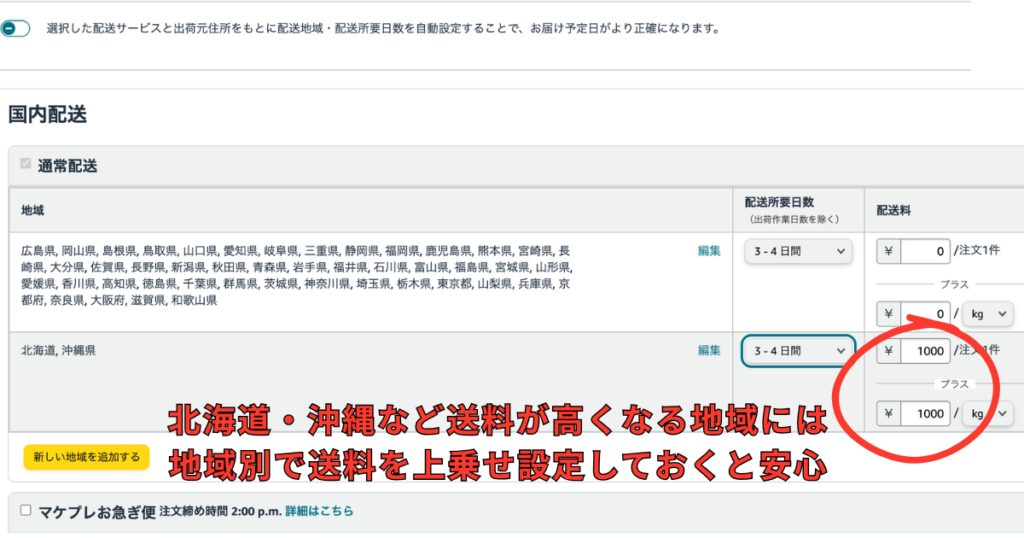Enable the マケプレお急ぎ便 checkbox
This screenshot has height=538, width=1024.
pyautogui.click(x=26, y=510)
